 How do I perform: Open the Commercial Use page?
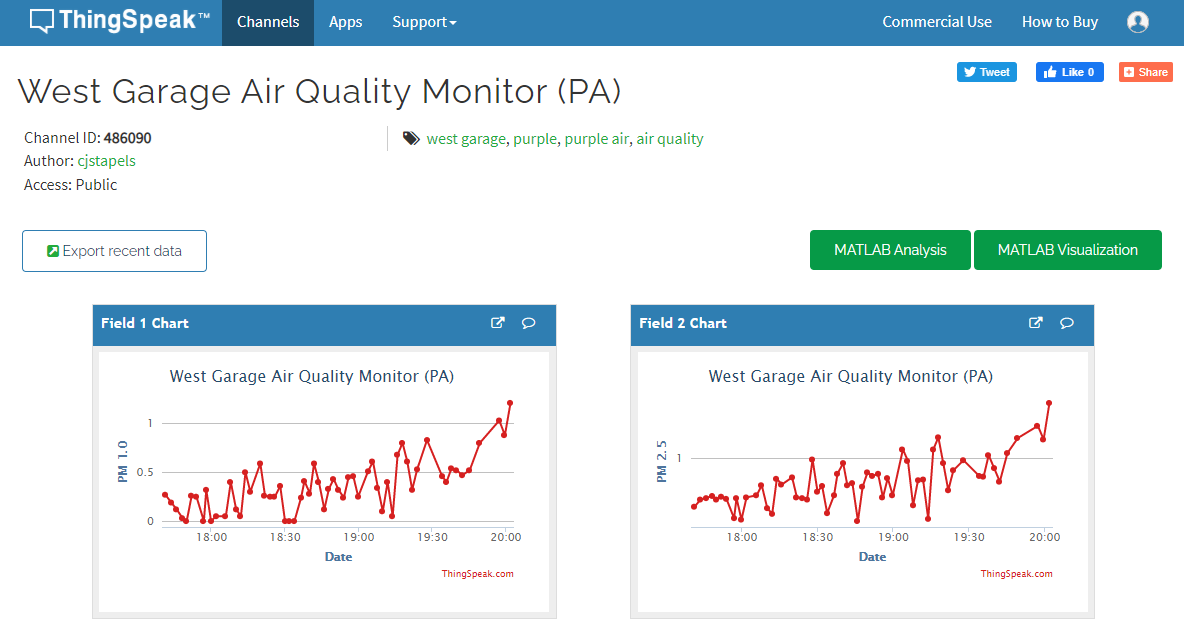(x=937, y=22)
